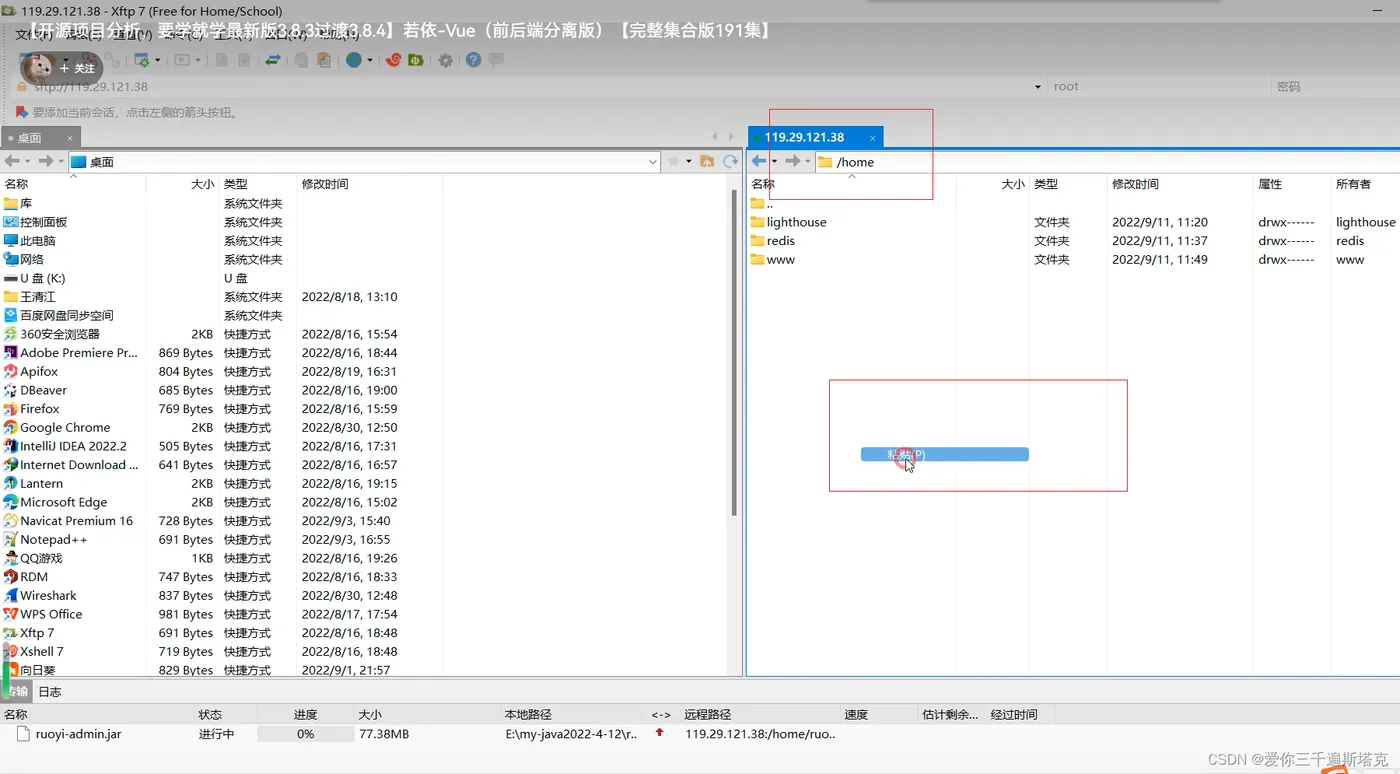Expand the local path 桌面 dropdown
The width and height of the screenshot is (1400, 774).
653,161
